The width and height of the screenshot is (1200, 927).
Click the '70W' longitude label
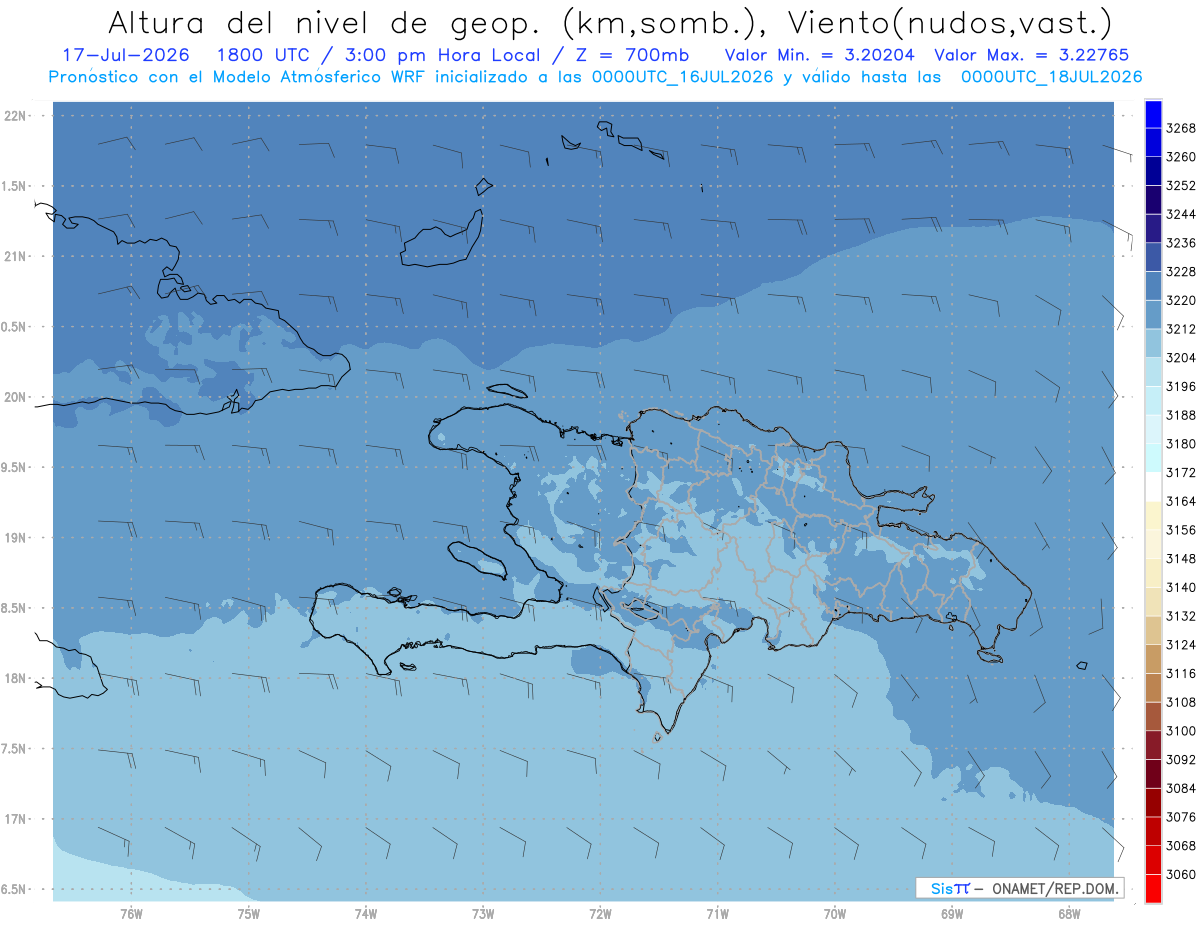pos(835,913)
